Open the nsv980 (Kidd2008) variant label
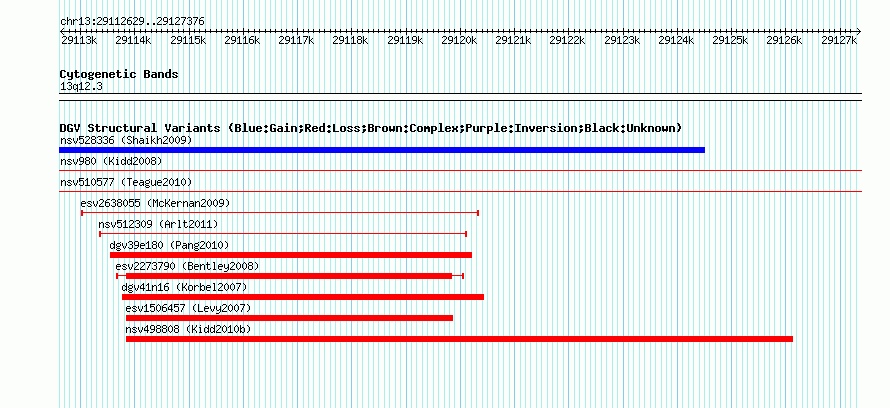Image resolution: width=890 pixels, height=408 pixels. click(x=111, y=161)
